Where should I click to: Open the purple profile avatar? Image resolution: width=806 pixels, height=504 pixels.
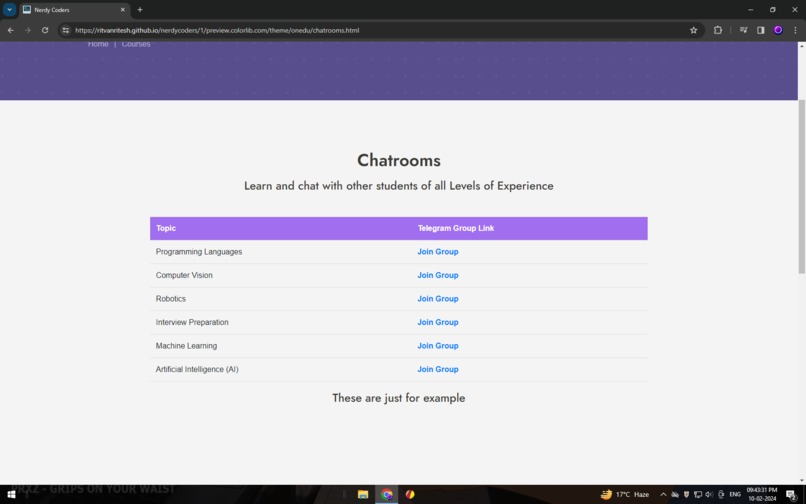tap(778, 30)
